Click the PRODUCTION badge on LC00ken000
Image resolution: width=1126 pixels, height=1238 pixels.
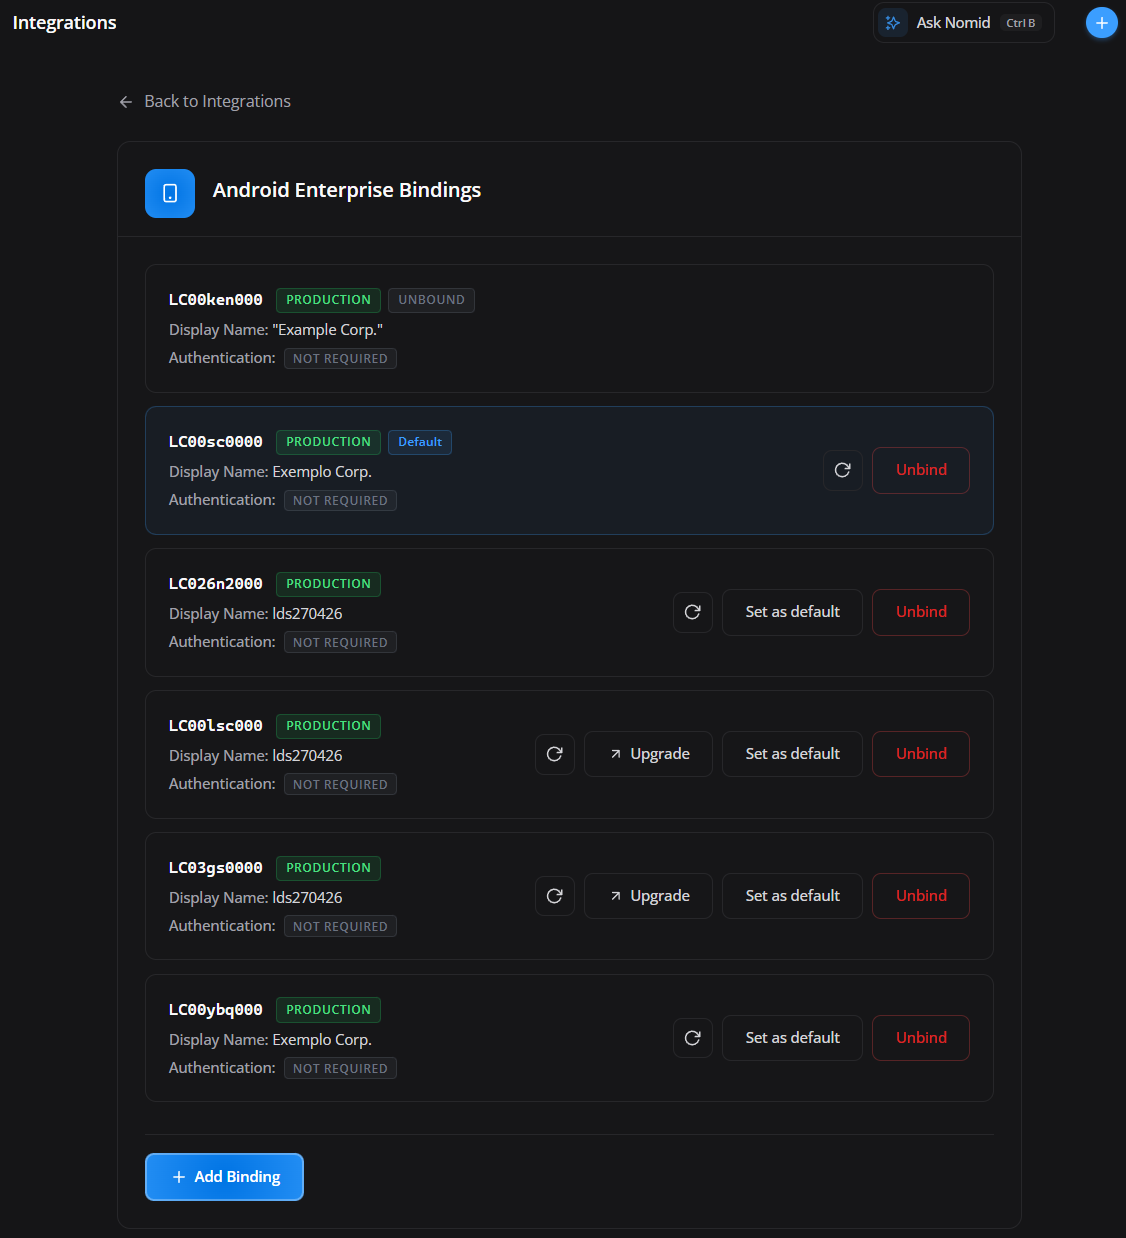[328, 300]
